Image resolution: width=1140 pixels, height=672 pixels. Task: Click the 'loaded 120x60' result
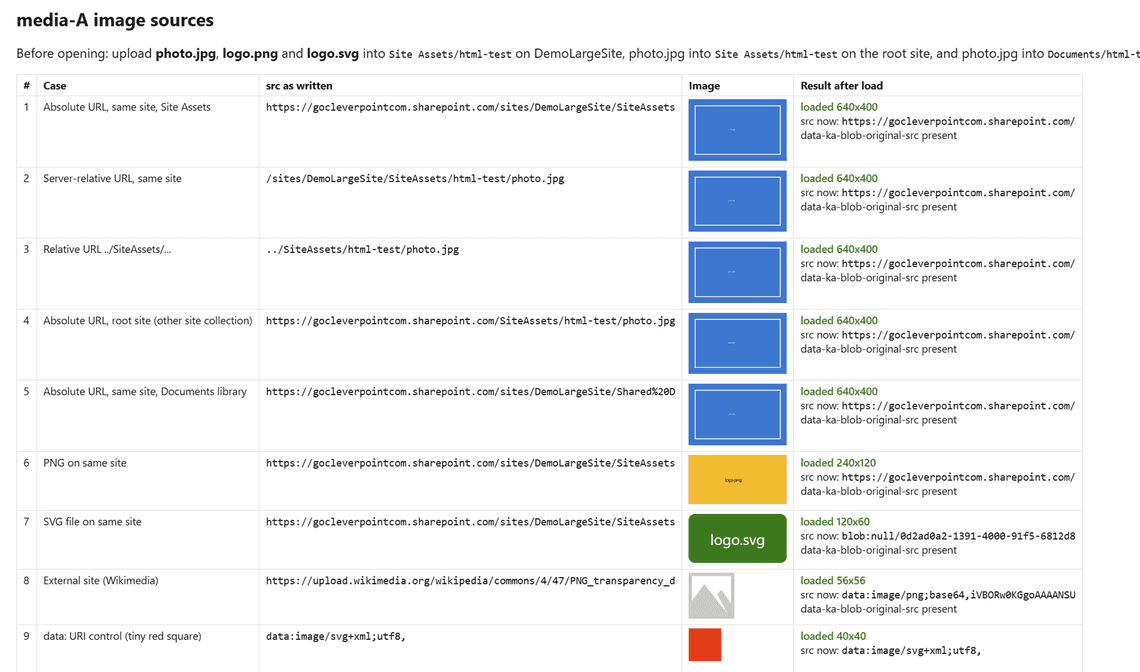tap(835, 521)
